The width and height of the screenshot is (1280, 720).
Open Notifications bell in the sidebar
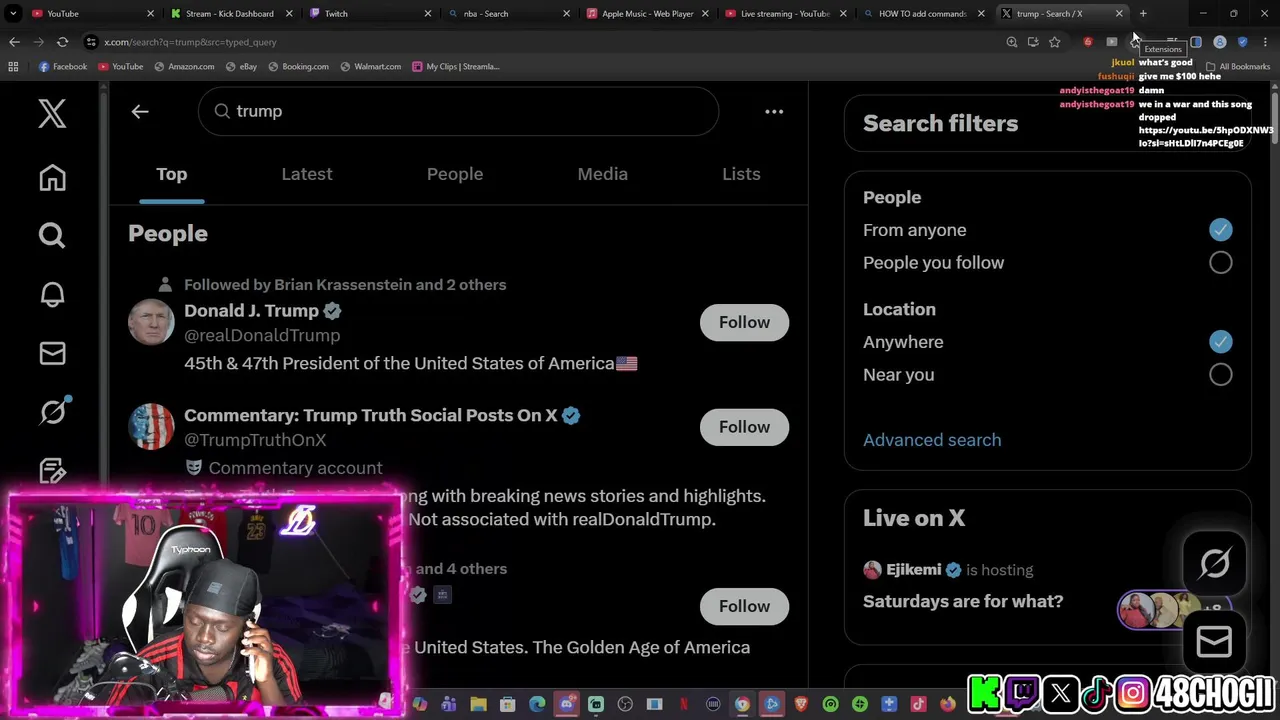52,294
